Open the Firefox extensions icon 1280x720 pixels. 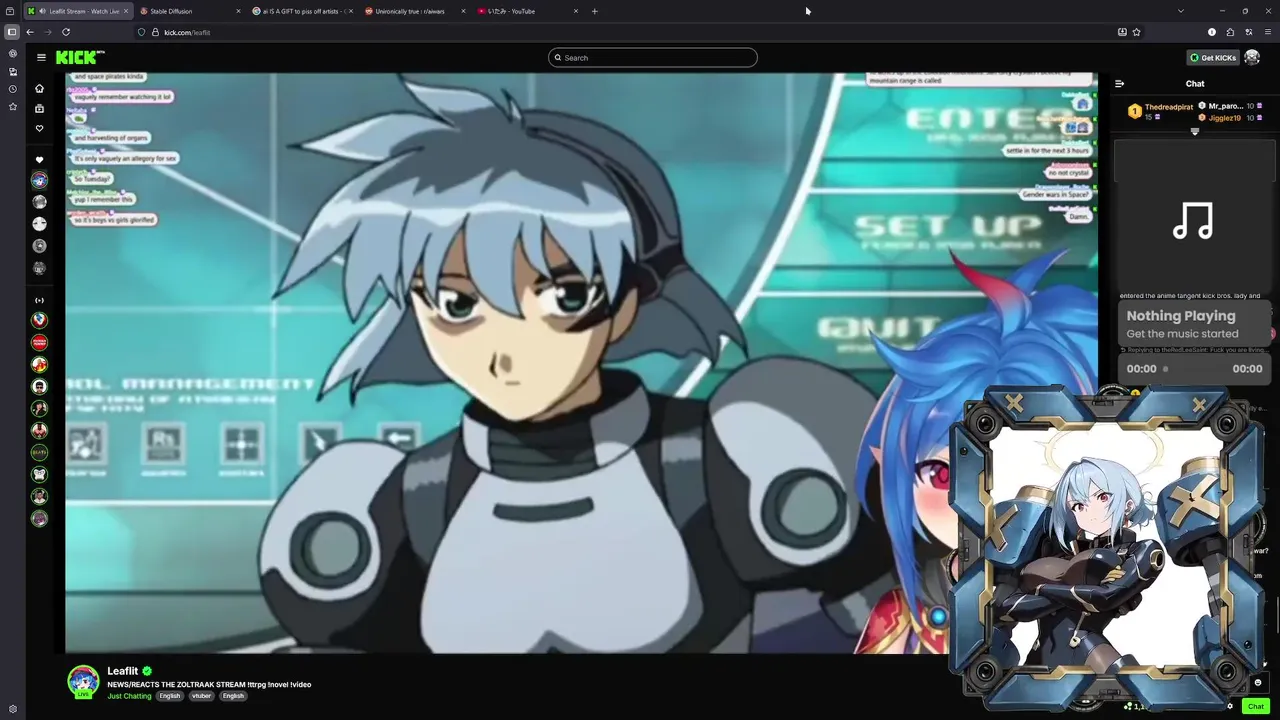(x=1230, y=32)
